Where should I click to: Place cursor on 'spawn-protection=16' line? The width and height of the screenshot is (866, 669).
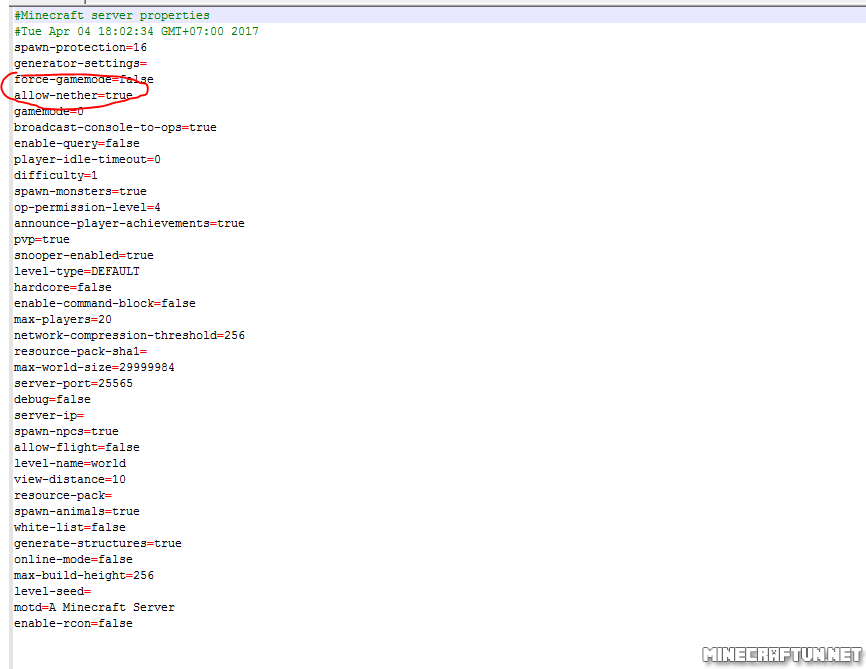81,48
